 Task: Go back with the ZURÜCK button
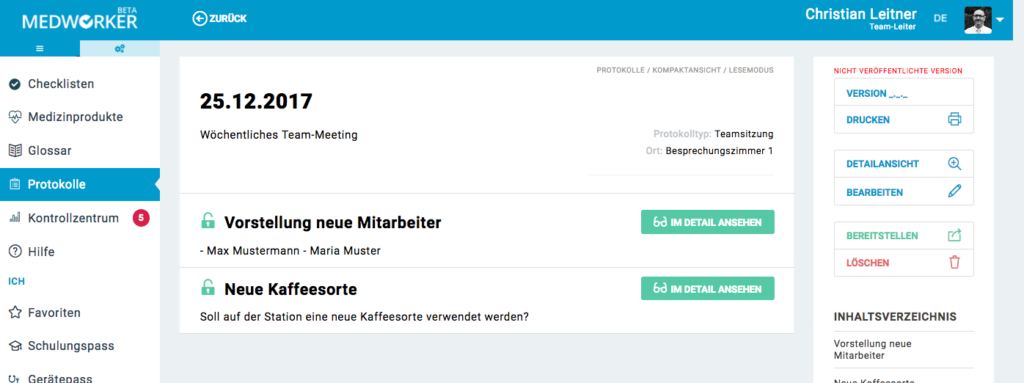[x=219, y=18]
